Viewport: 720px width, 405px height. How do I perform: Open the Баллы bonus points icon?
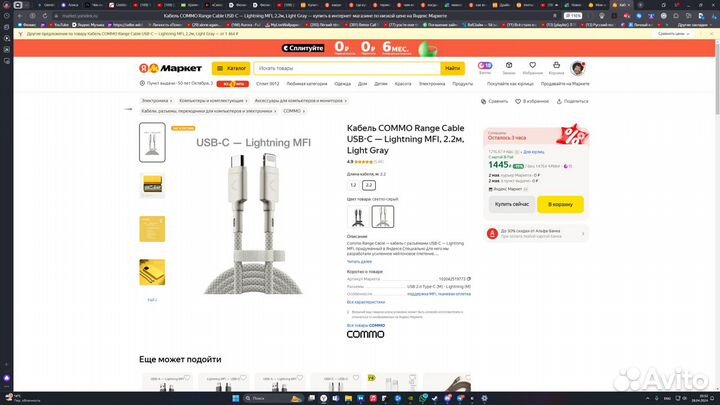coord(485,68)
